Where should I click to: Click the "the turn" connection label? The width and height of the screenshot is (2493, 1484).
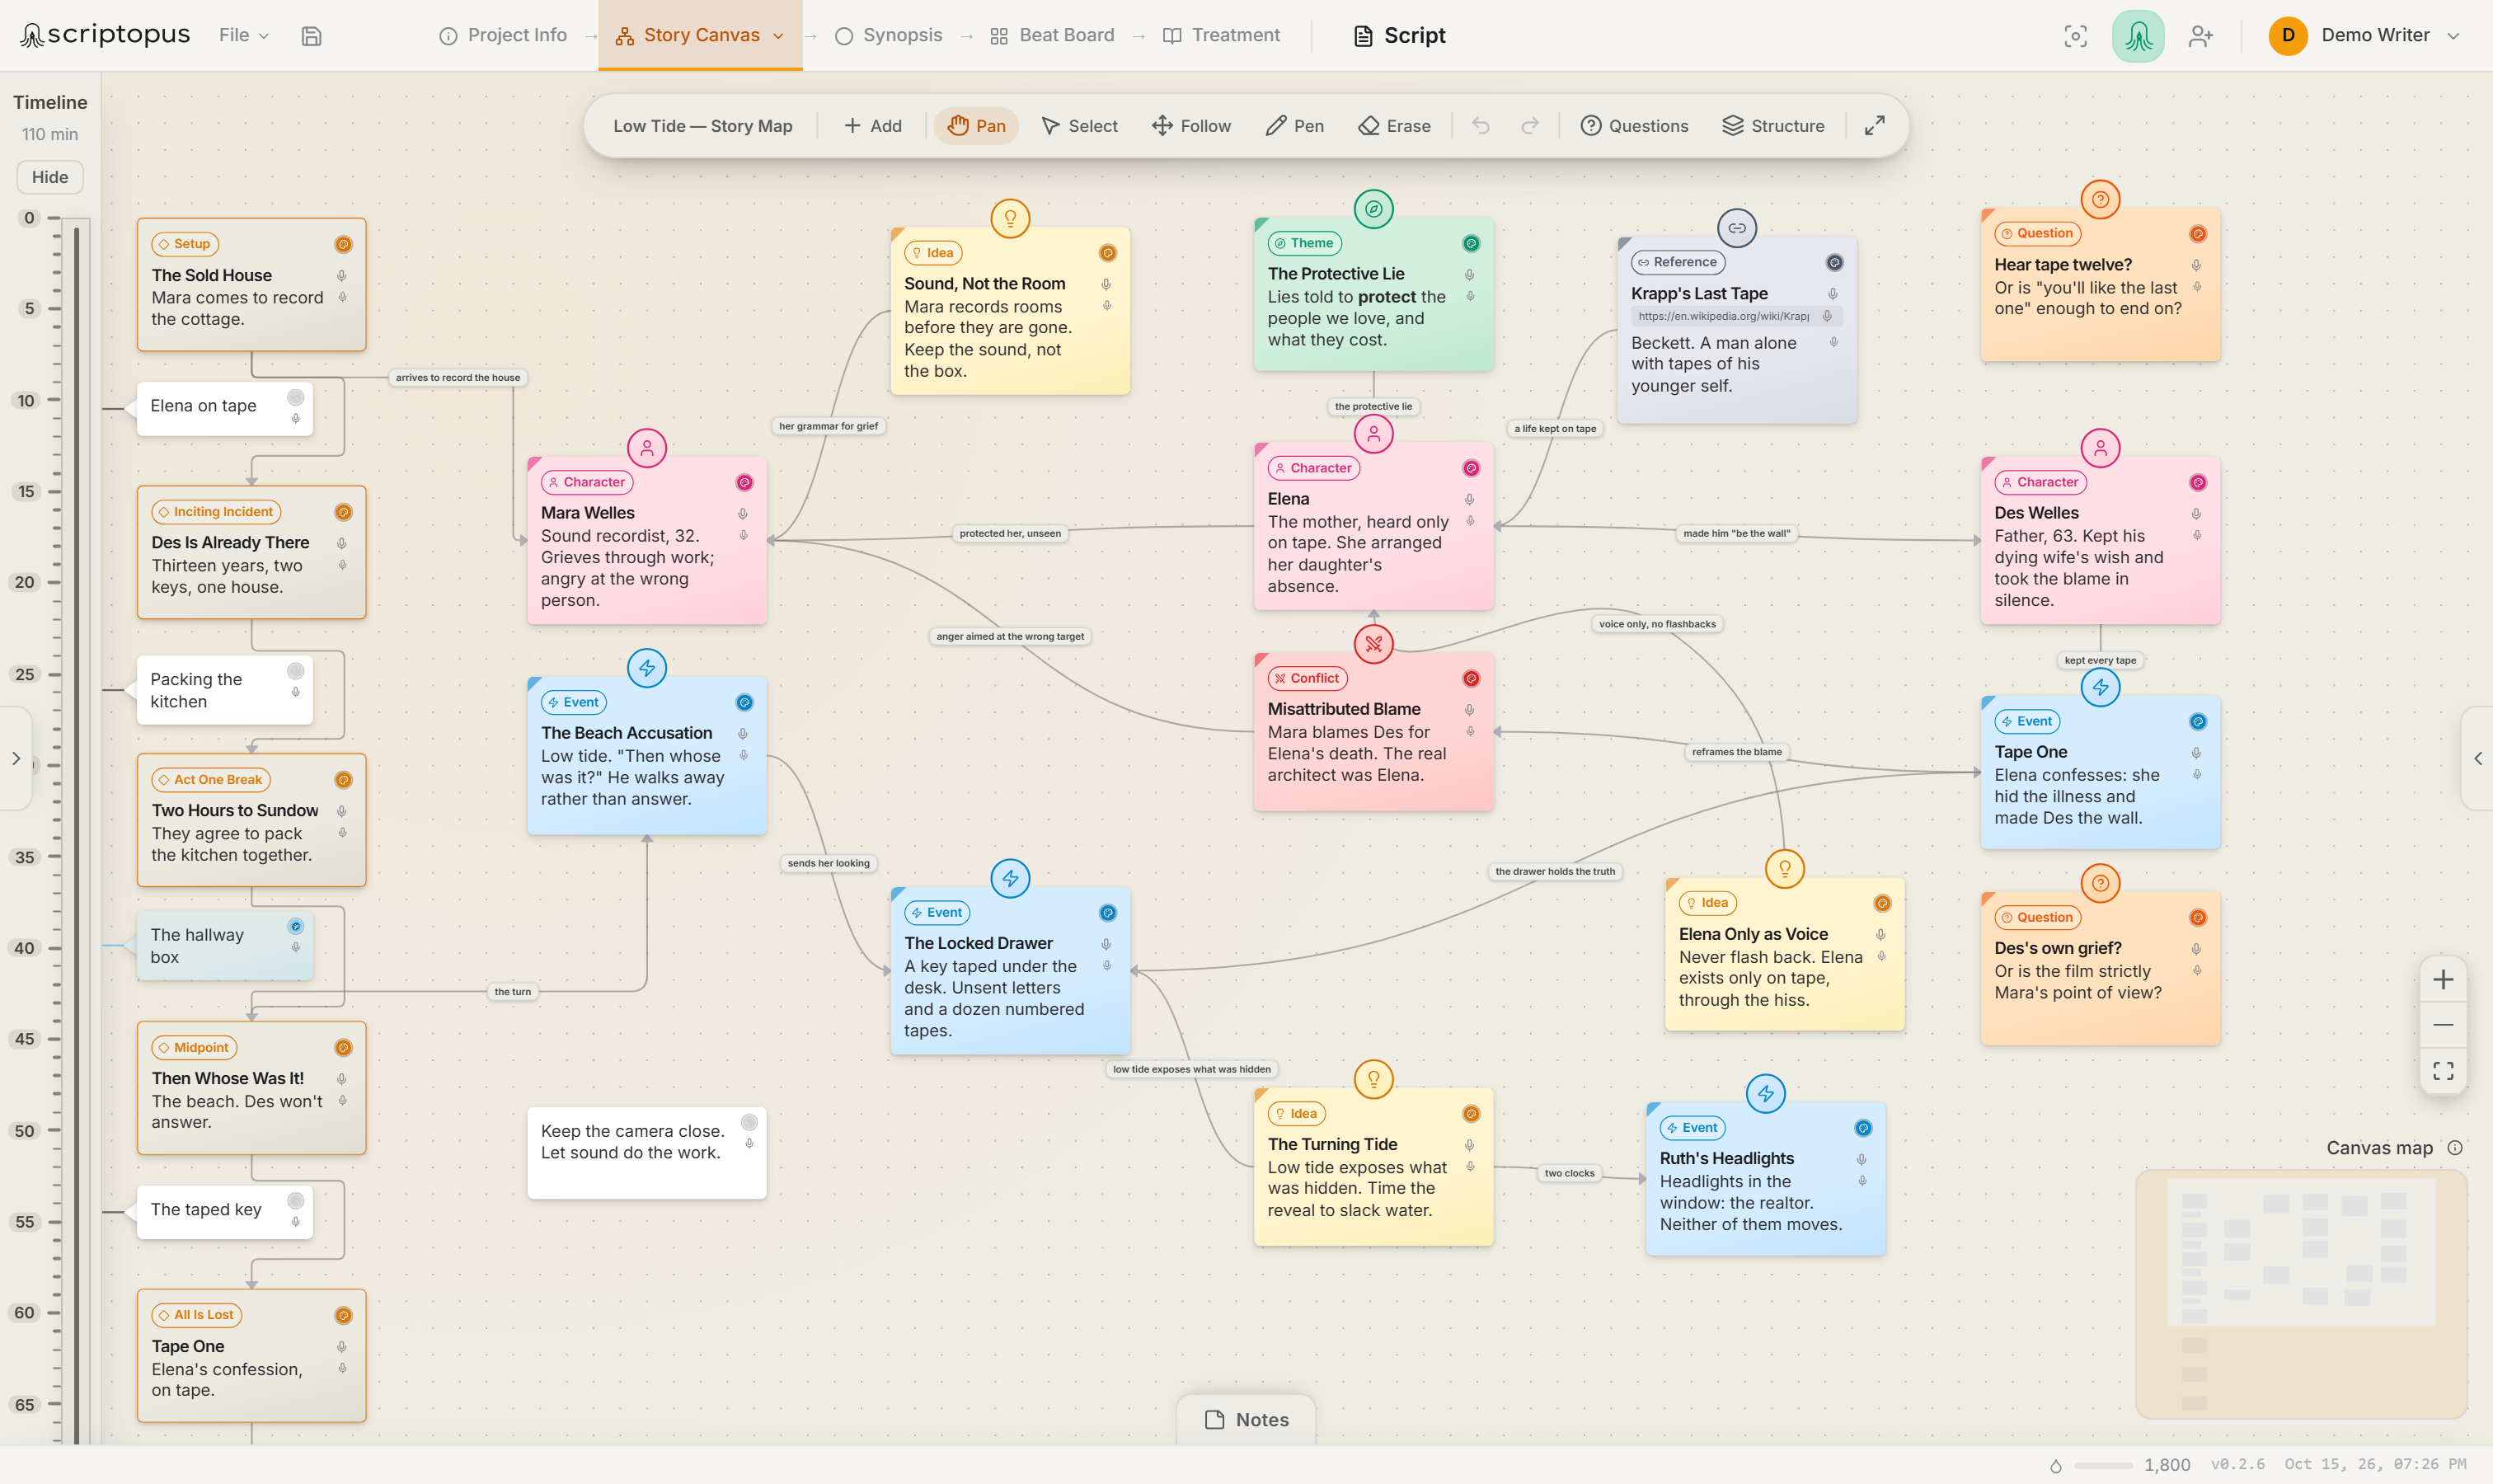(513, 992)
